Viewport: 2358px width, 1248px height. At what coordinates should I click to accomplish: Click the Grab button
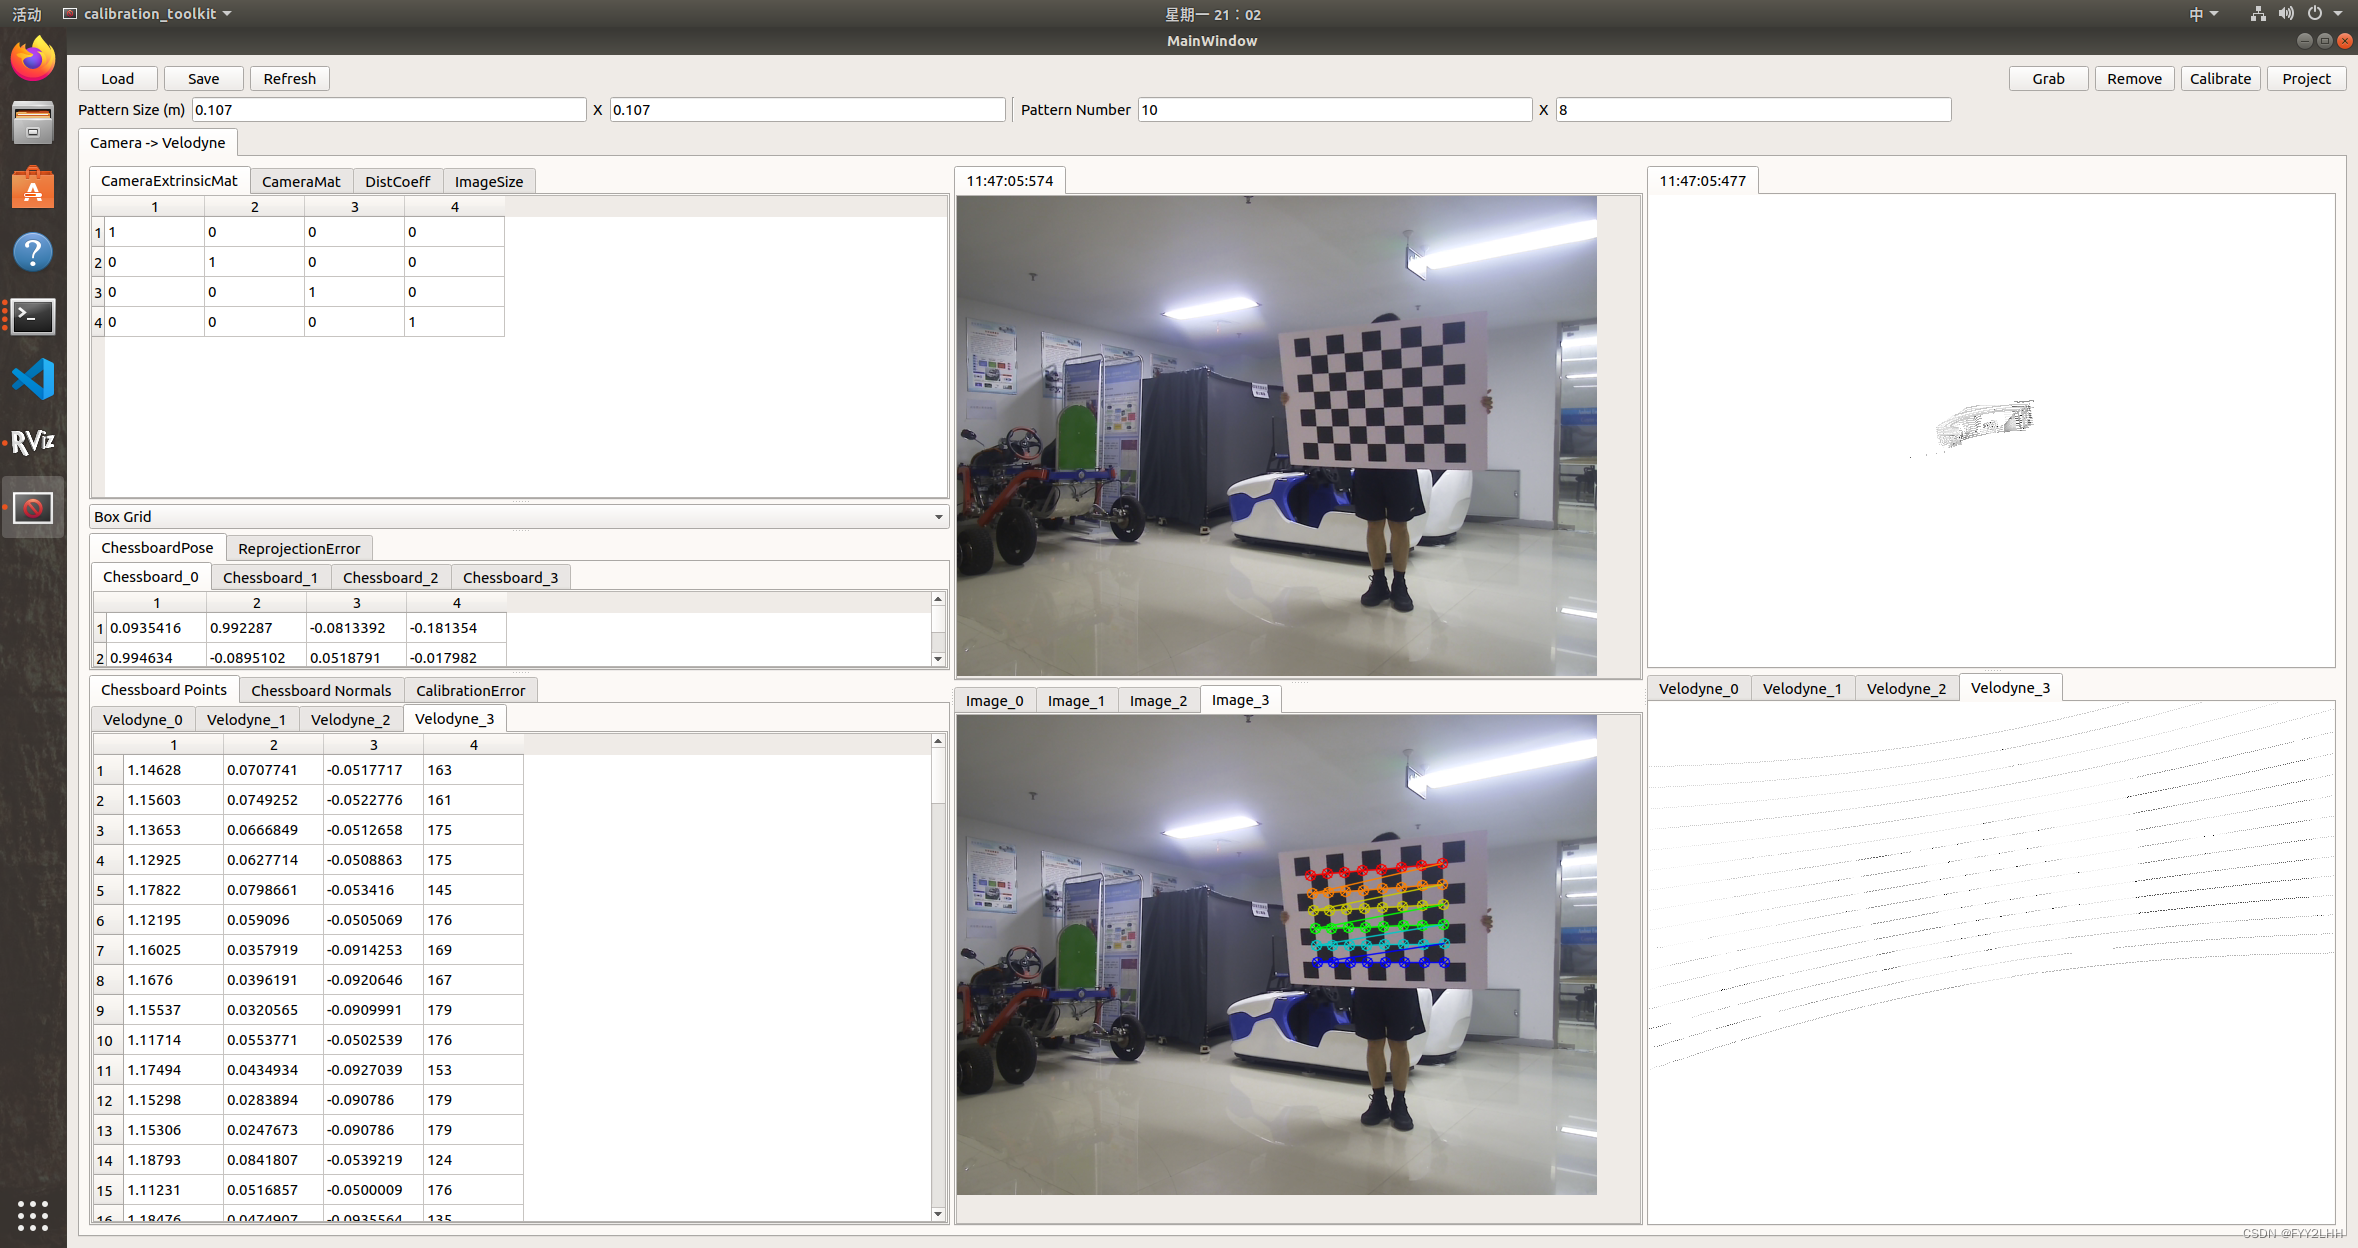2046,78
